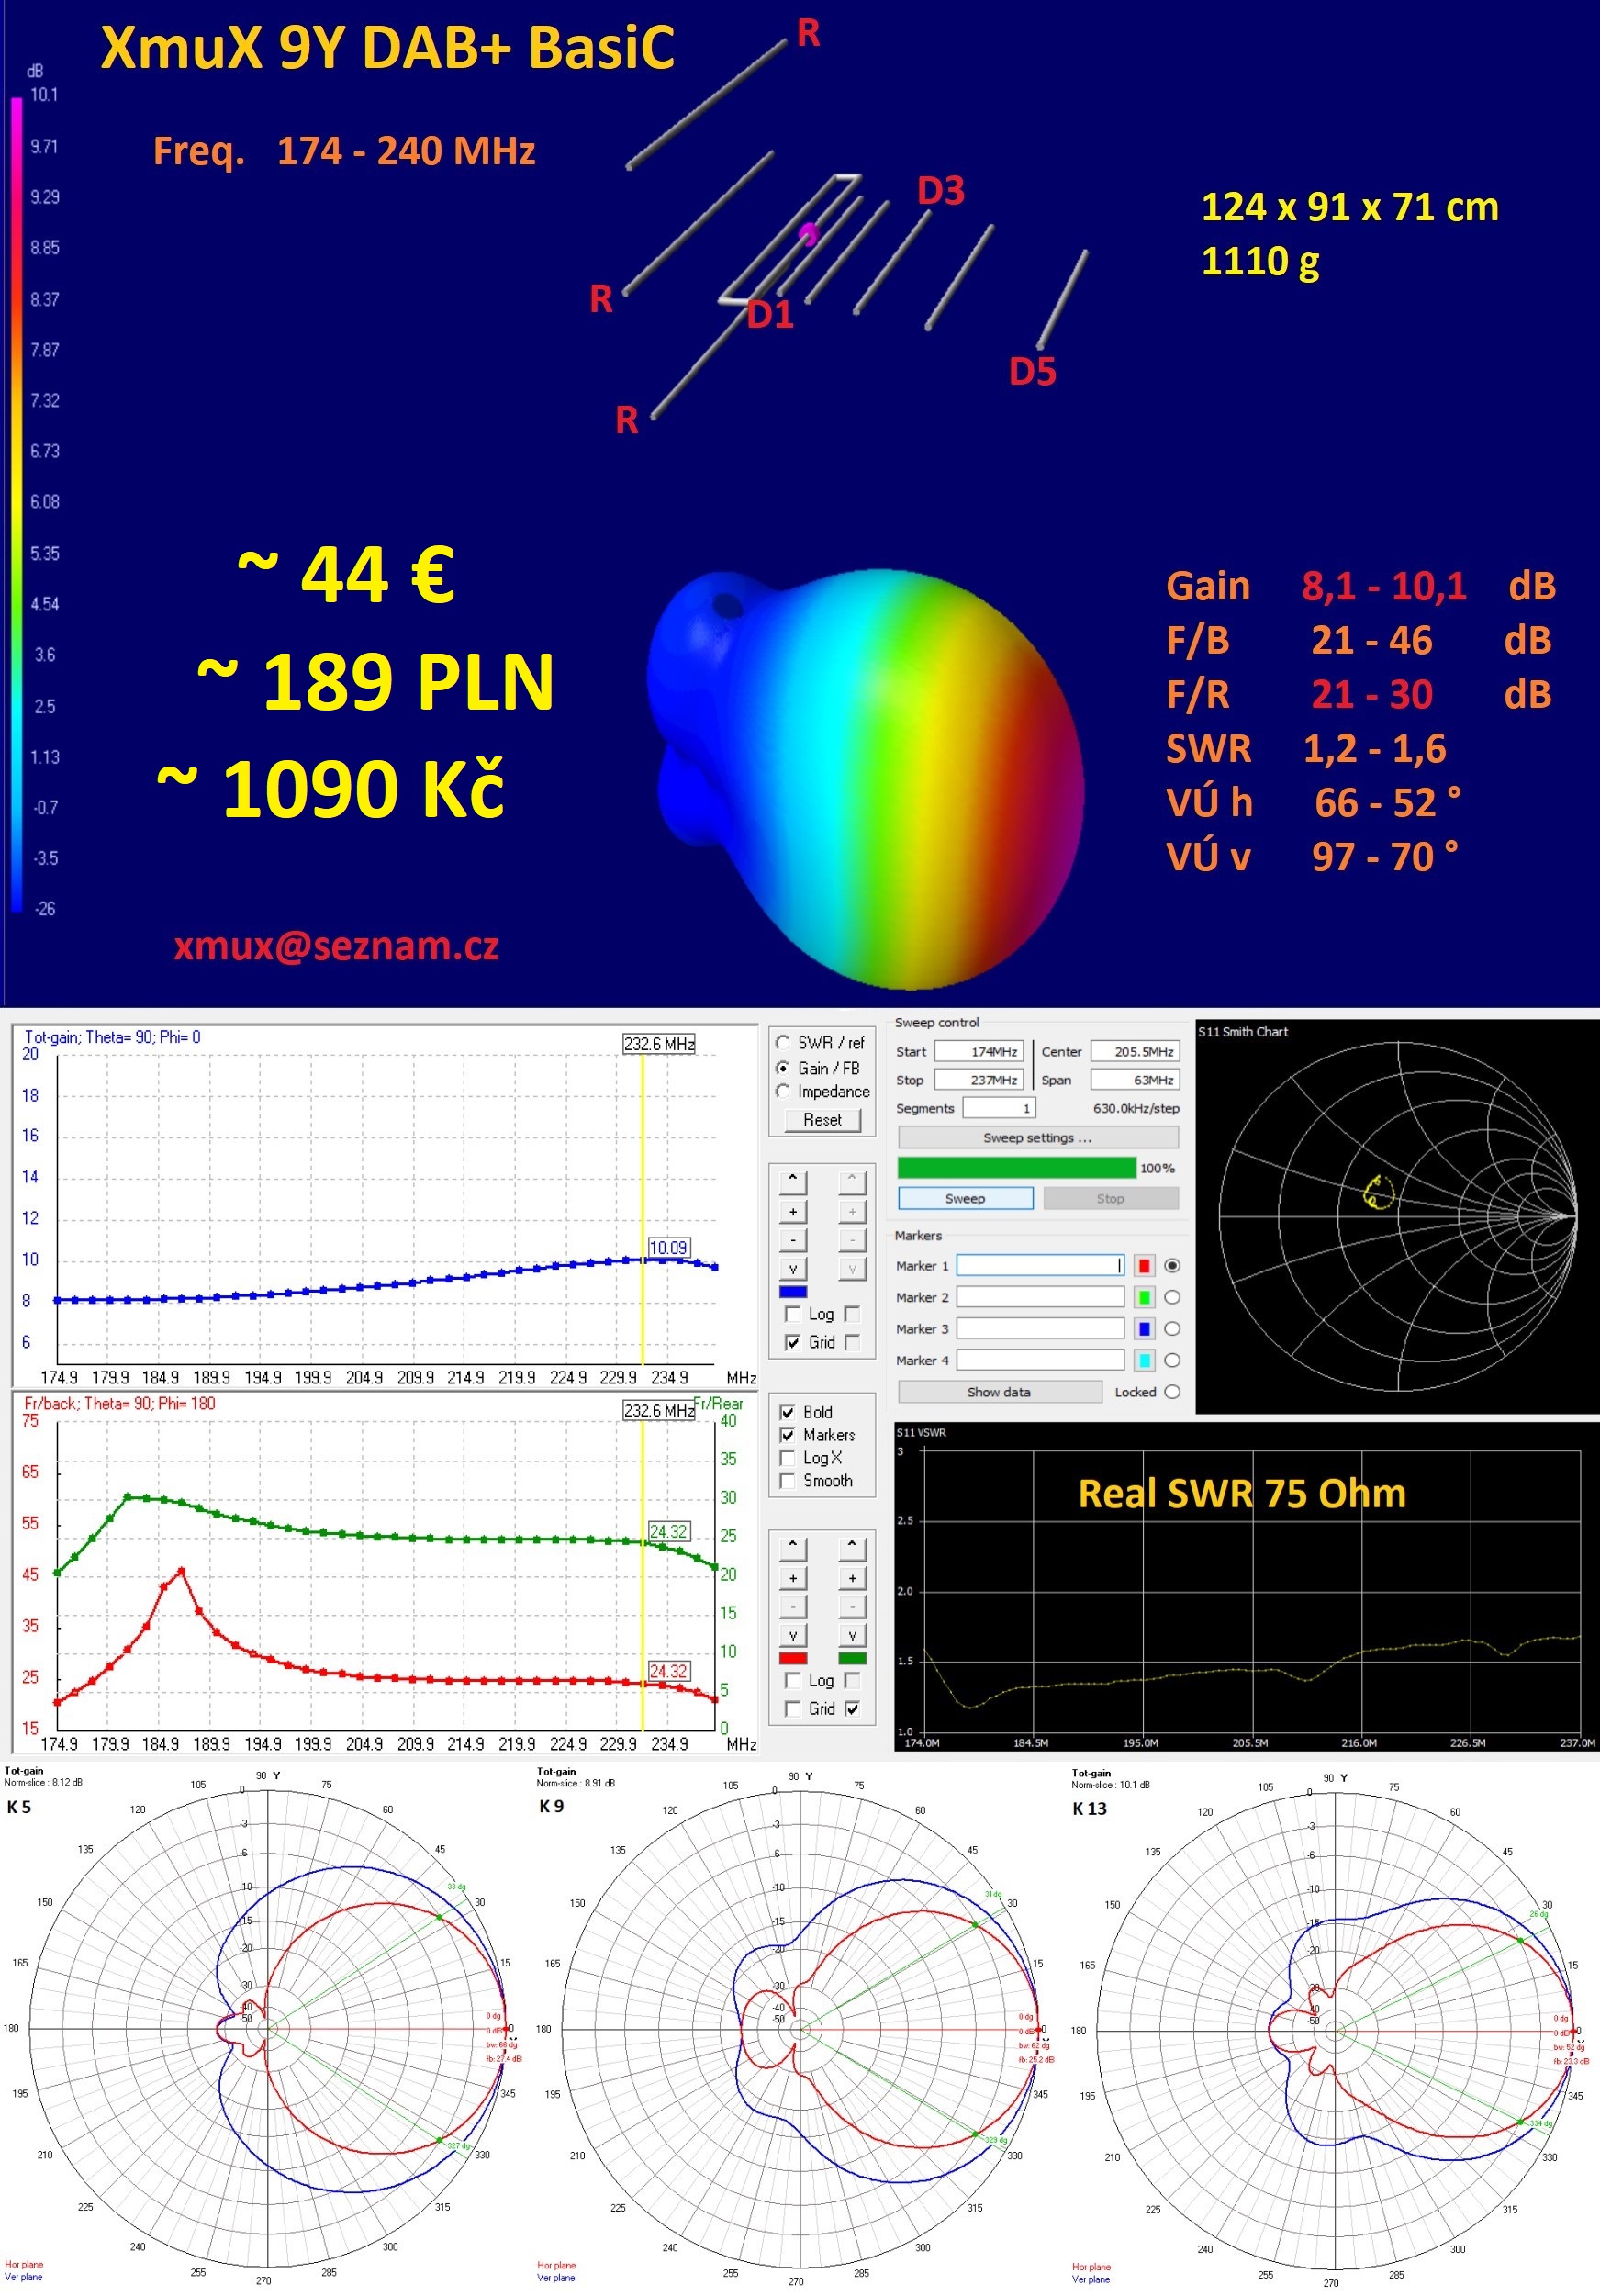Toggle left Log checkbox in Fr/back panel

(x=793, y=1681)
